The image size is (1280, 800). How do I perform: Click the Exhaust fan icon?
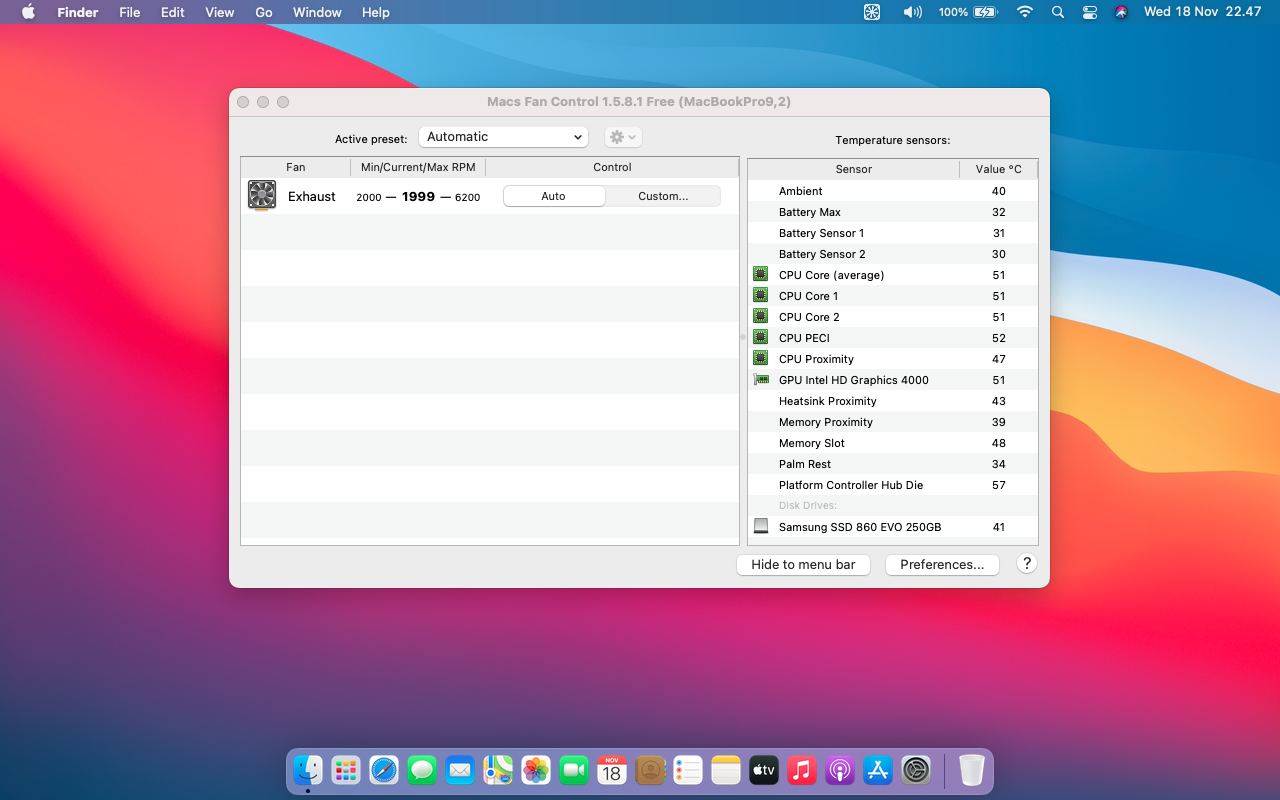click(262, 196)
